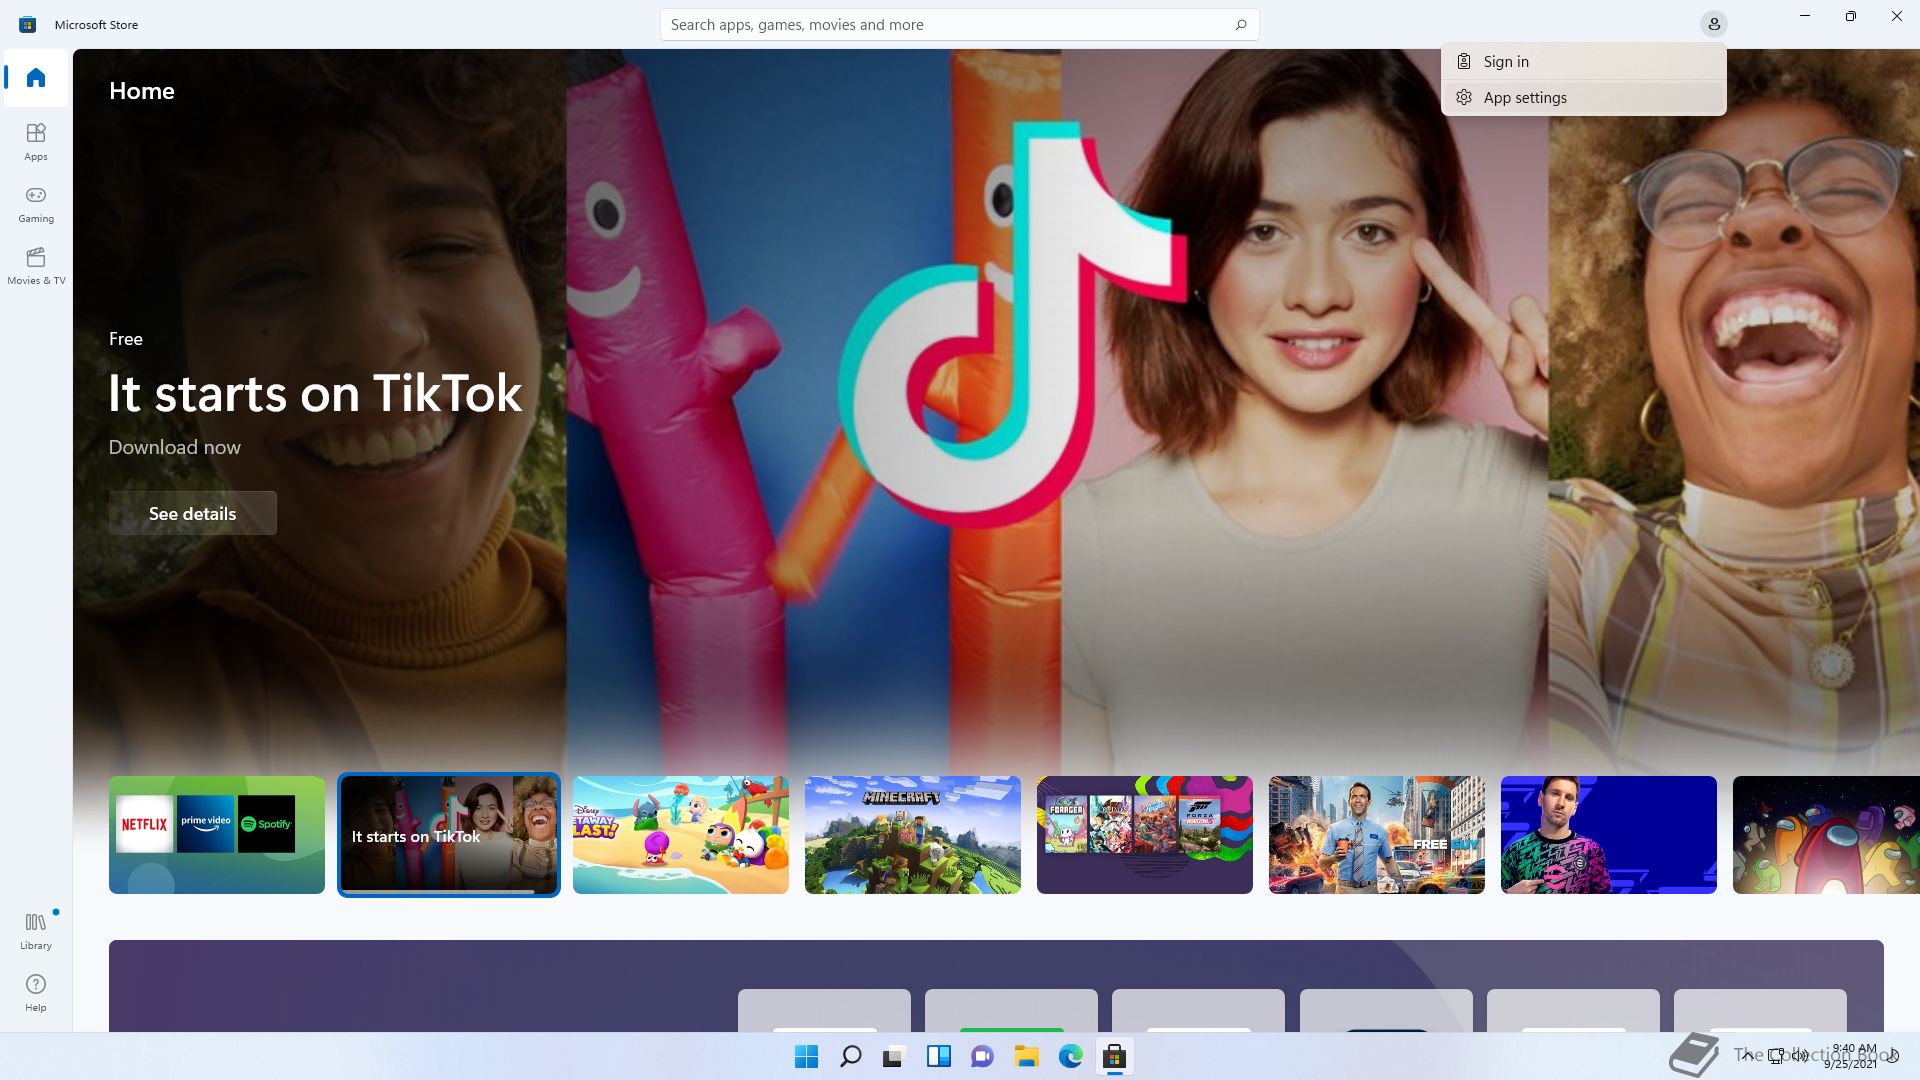Image resolution: width=1920 pixels, height=1080 pixels.
Task: Click the Microsoft Store taskbar icon
Action: [x=1114, y=1056]
